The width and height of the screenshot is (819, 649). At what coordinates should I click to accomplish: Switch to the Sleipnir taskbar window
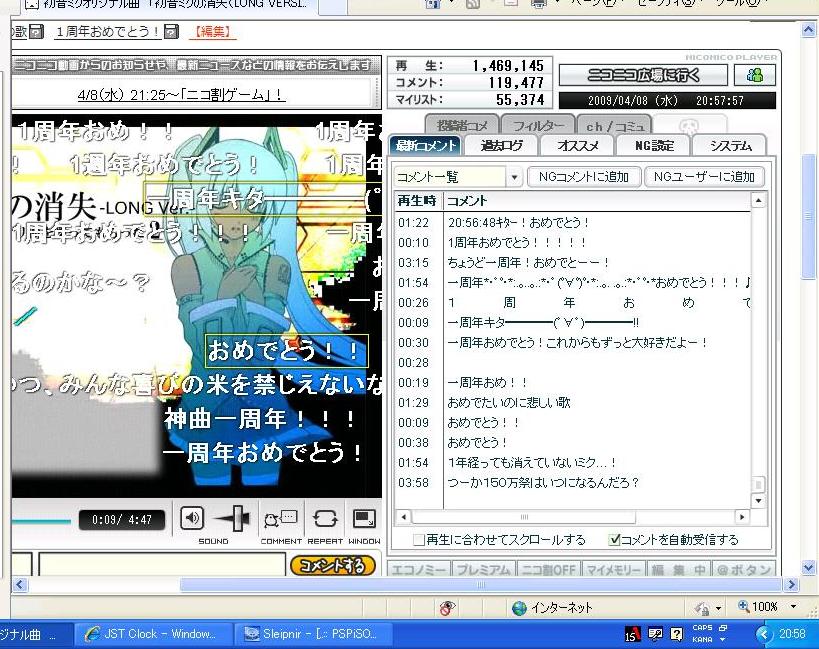(311, 634)
